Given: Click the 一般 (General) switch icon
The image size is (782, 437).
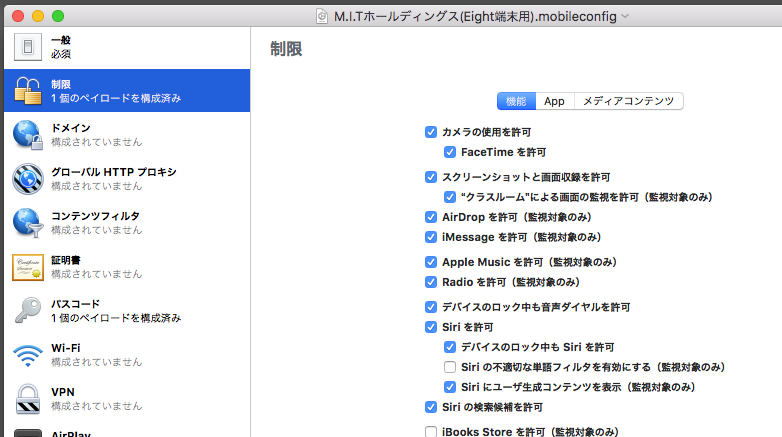Looking at the screenshot, I should point(28,47).
